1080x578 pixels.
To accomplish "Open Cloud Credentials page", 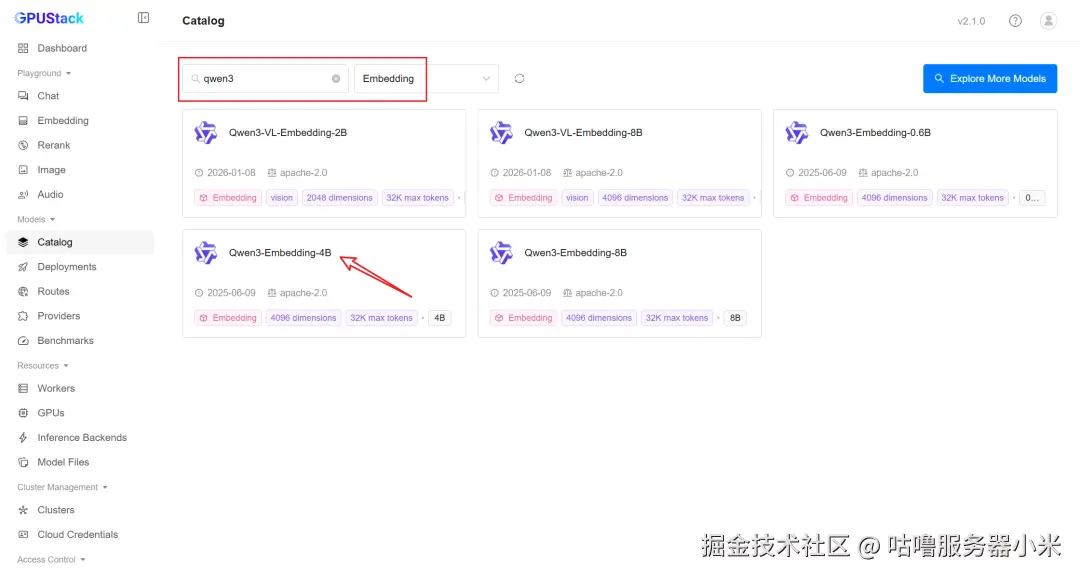I will coord(79,535).
